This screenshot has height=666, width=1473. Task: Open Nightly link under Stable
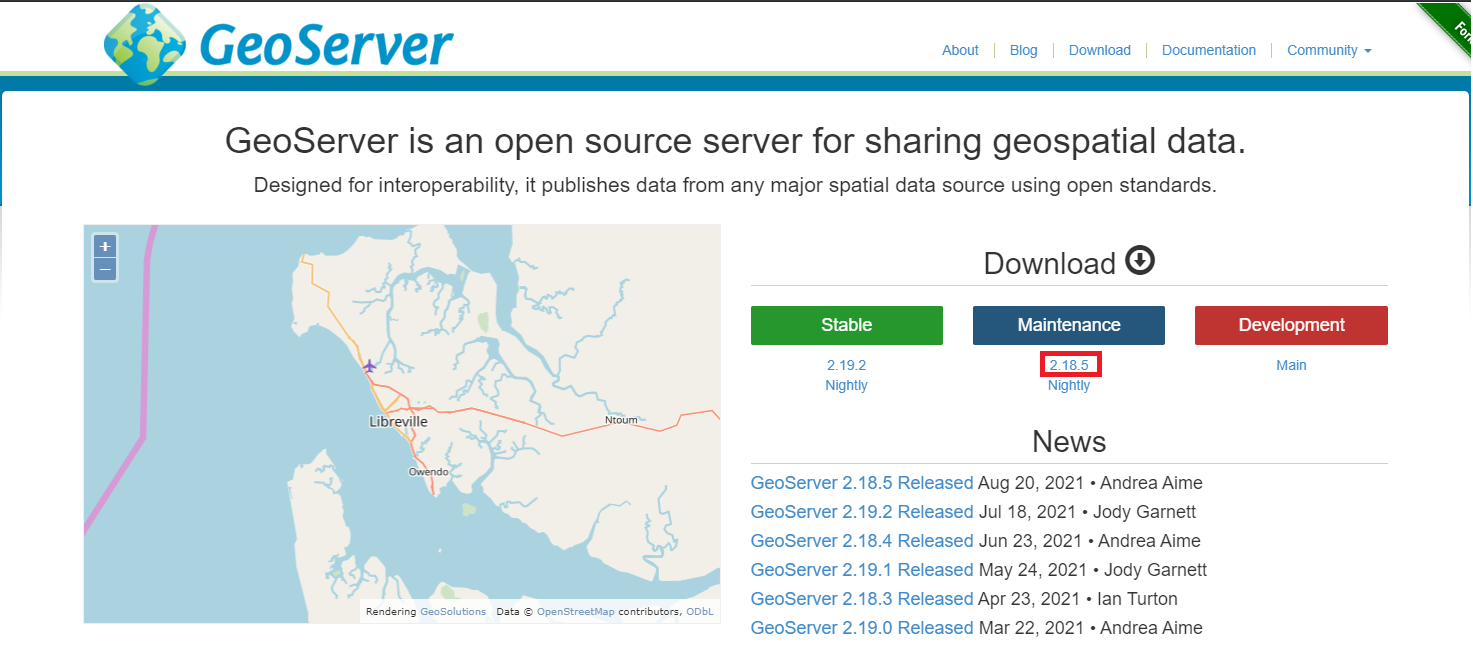click(x=847, y=385)
